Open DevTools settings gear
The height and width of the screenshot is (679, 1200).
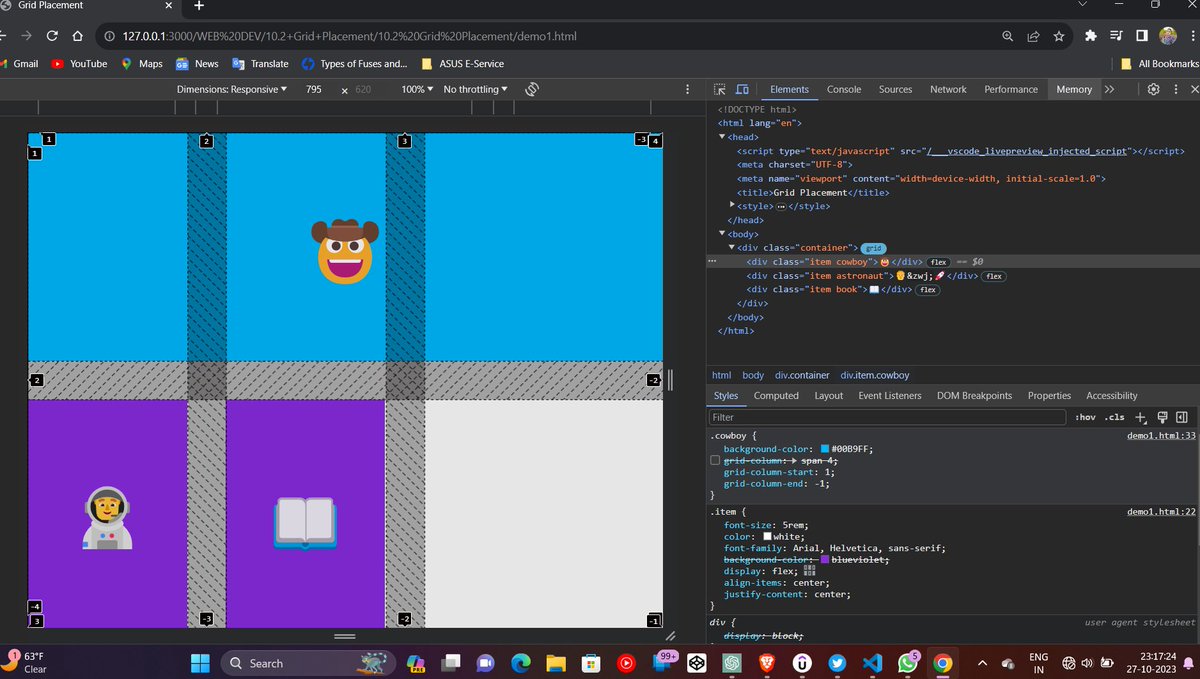pyautogui.click(x=1153, y=89)
